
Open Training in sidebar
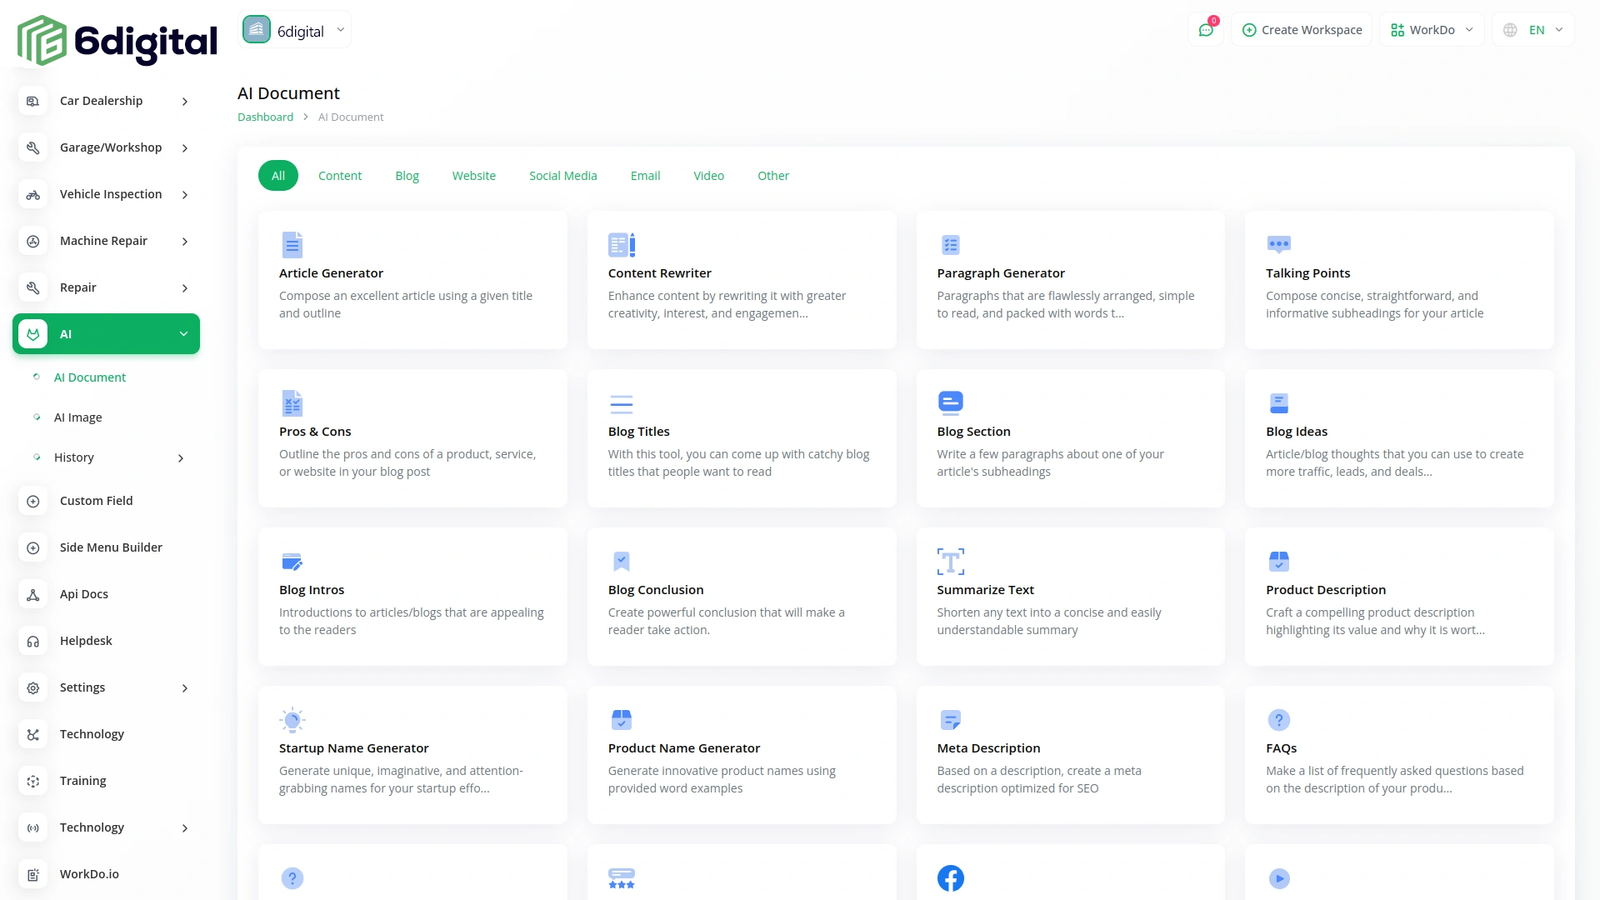coord(106,781)
